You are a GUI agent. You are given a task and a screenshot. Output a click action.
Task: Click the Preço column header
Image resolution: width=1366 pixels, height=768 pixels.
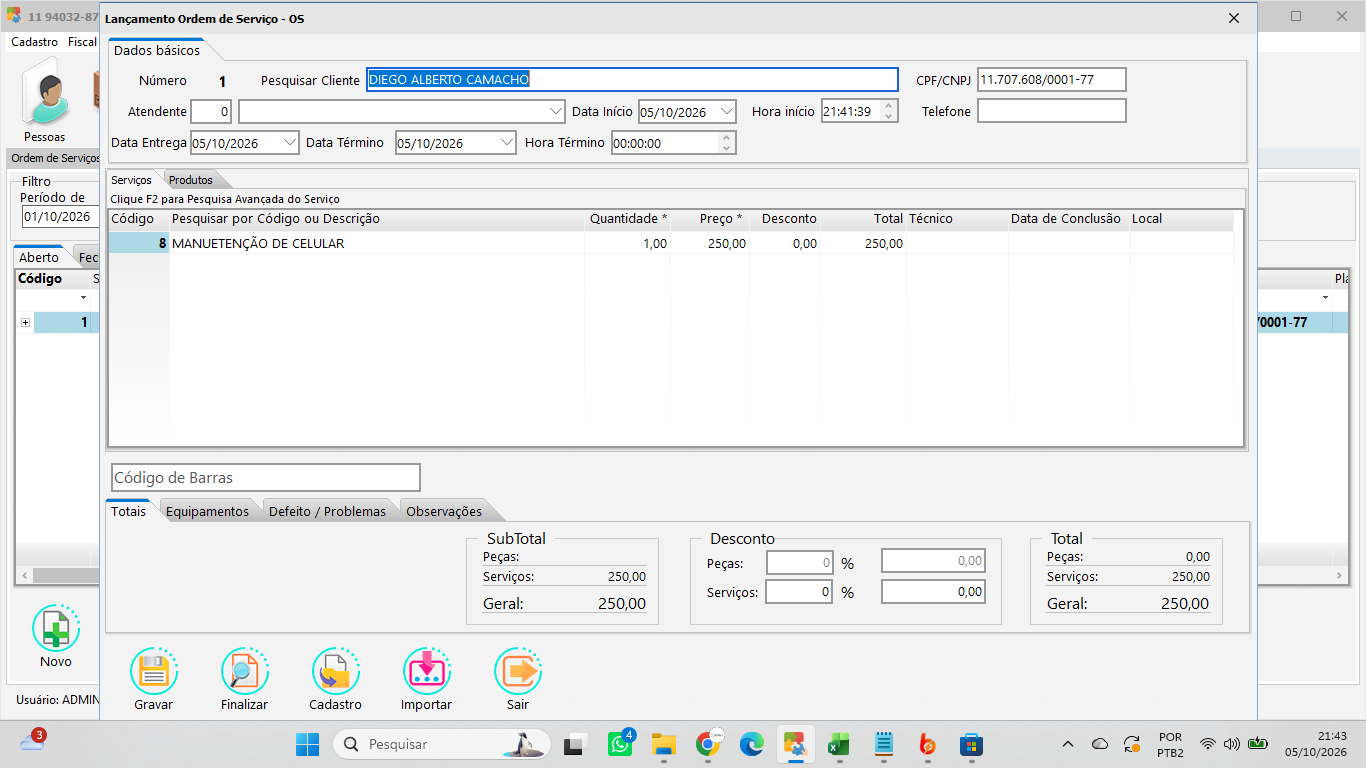pyautogui.click(x=721, y=218)
